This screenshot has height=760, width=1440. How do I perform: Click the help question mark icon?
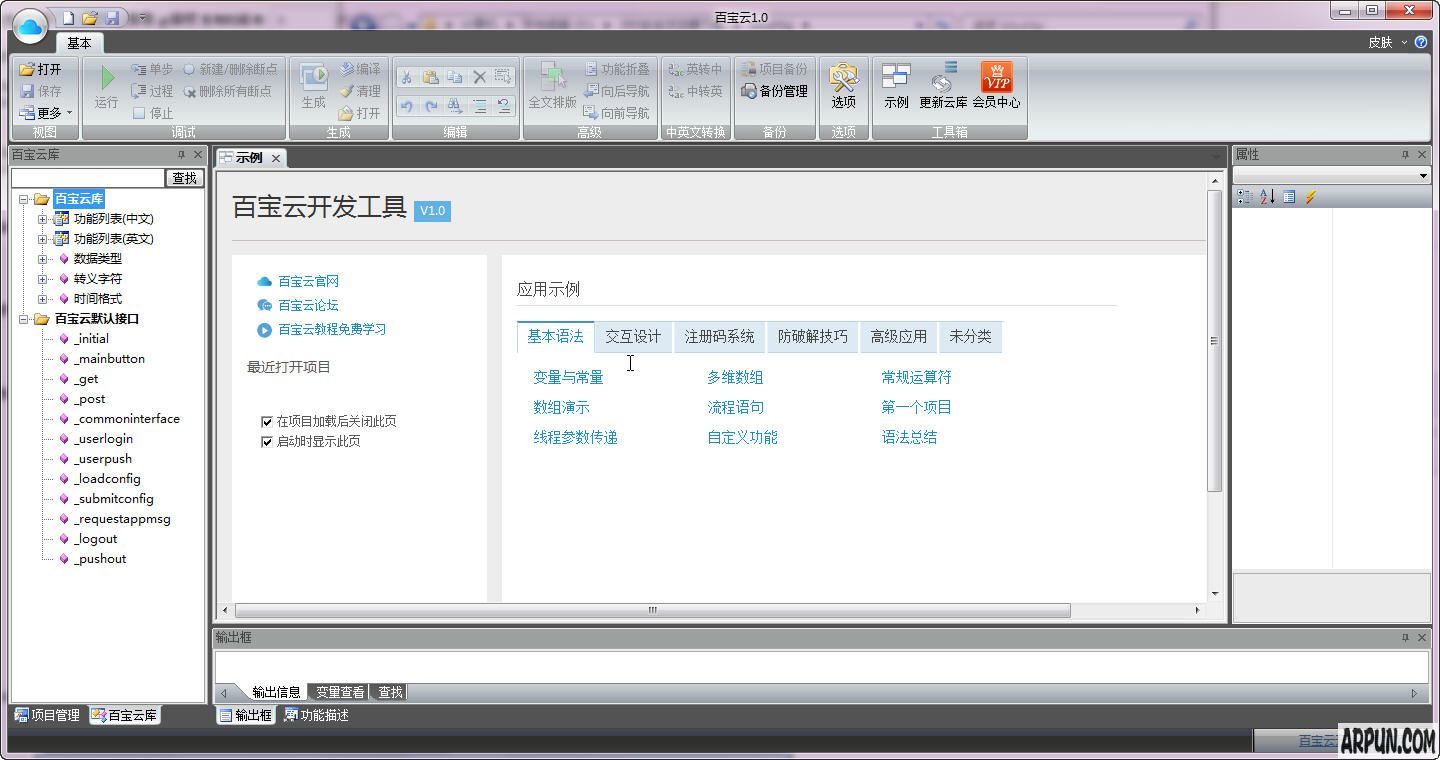click(1421, 42)
